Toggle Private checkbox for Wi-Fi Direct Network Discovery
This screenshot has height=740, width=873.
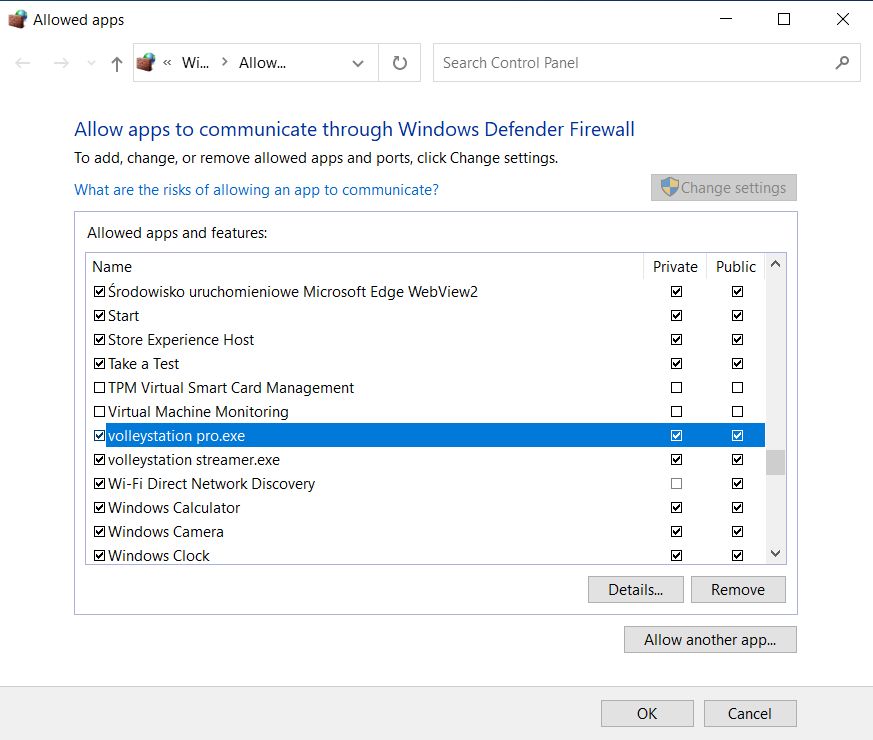677,484
